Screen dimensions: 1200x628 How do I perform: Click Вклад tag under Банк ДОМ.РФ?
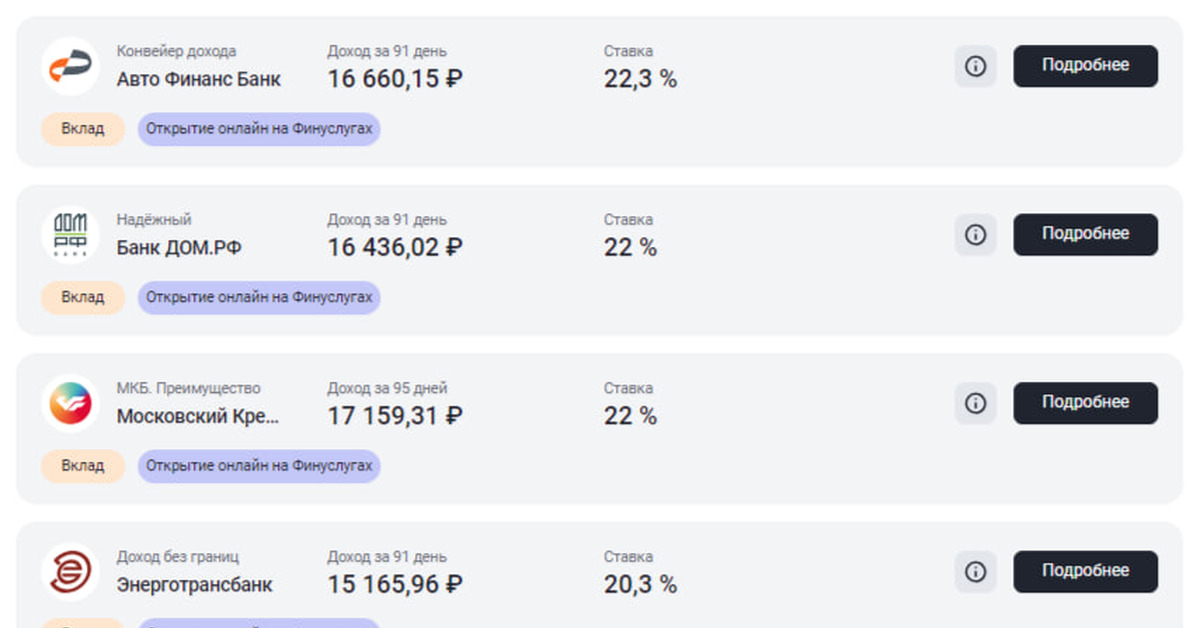[83, 298]
